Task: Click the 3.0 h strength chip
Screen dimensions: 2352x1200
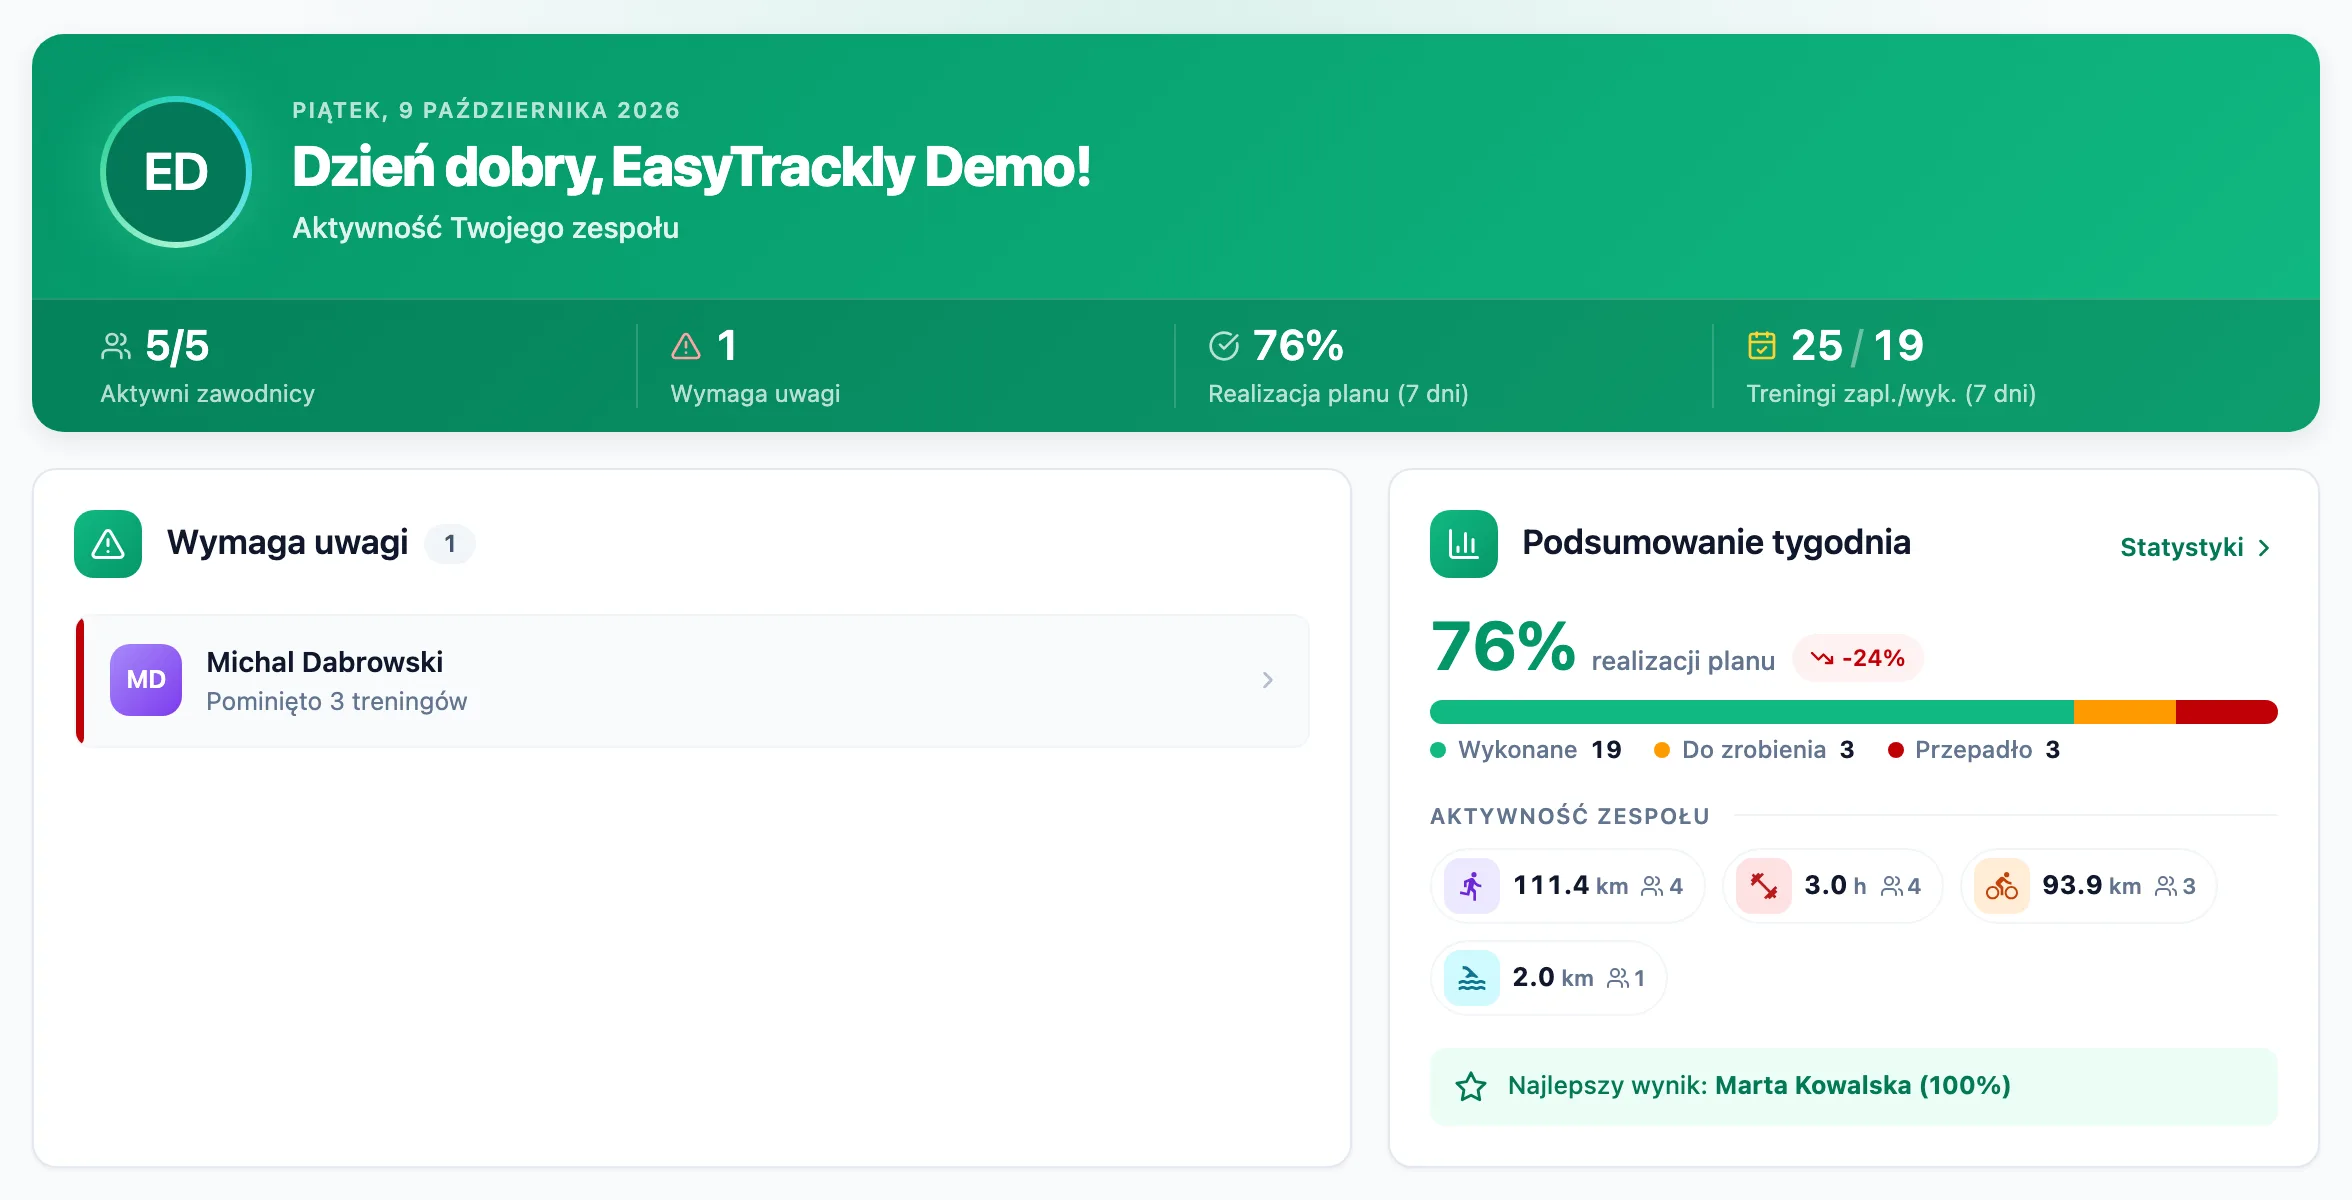Action: tap(1832, 886)
